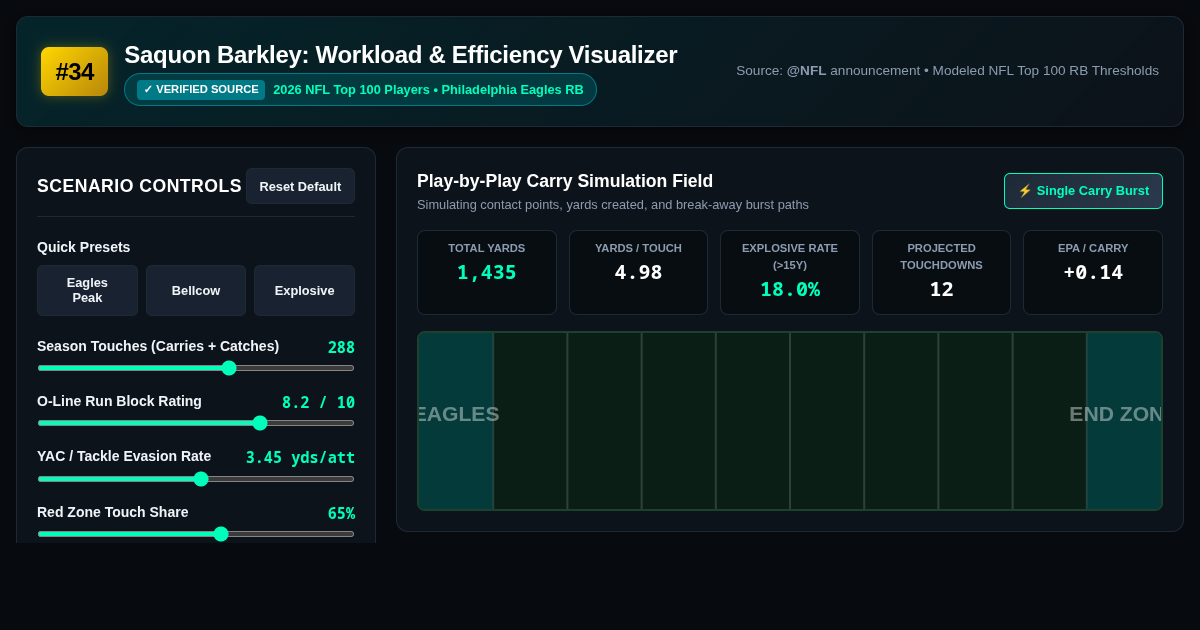The image size is (1200, 630).
Task: Click the 8.2 / 10 rating value
Action: coord(318,402)
